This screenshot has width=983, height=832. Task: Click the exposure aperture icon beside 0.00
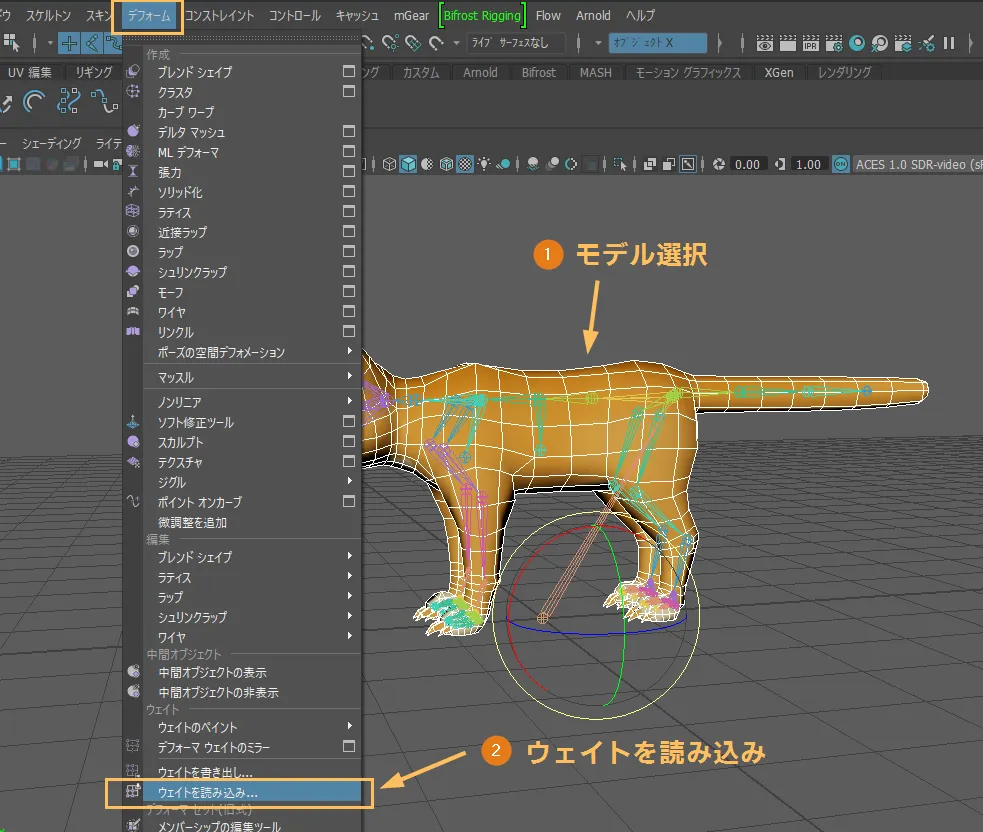718,164
